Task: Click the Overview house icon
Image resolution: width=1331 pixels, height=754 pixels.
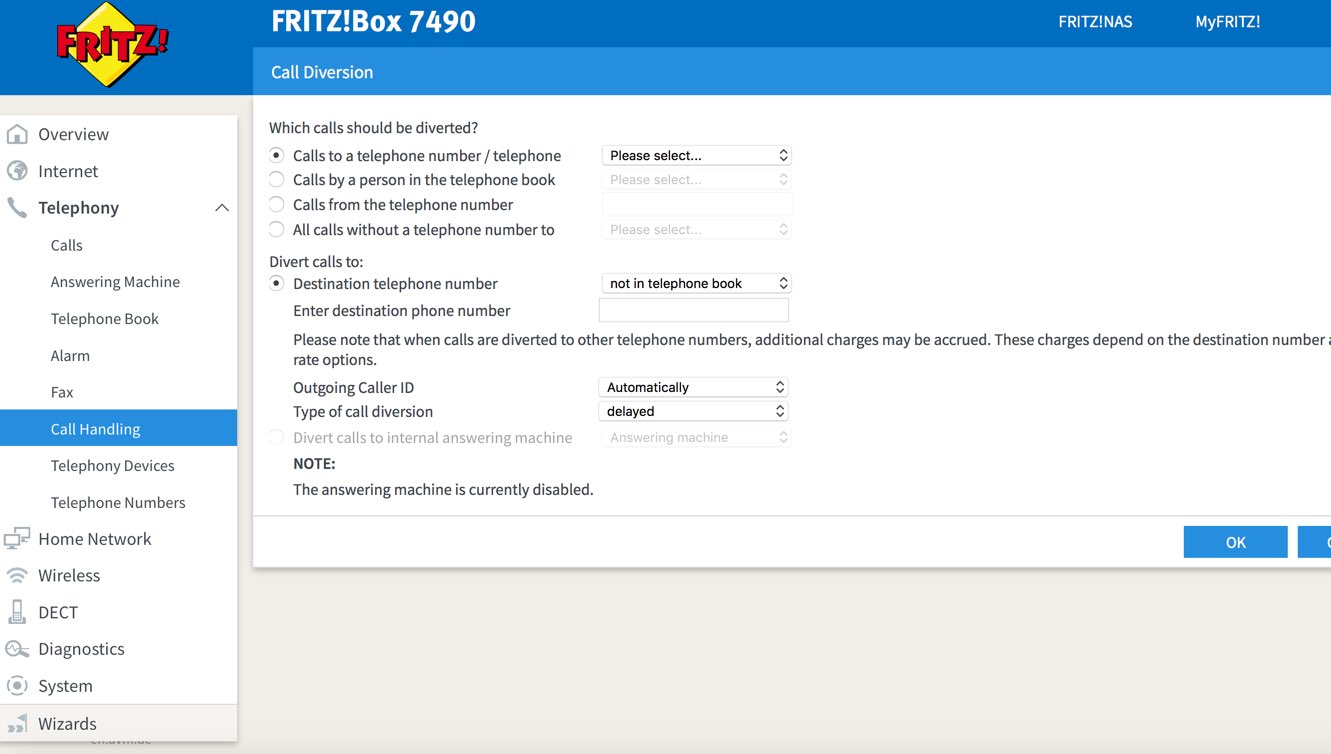Action: [x=17, y=134]
